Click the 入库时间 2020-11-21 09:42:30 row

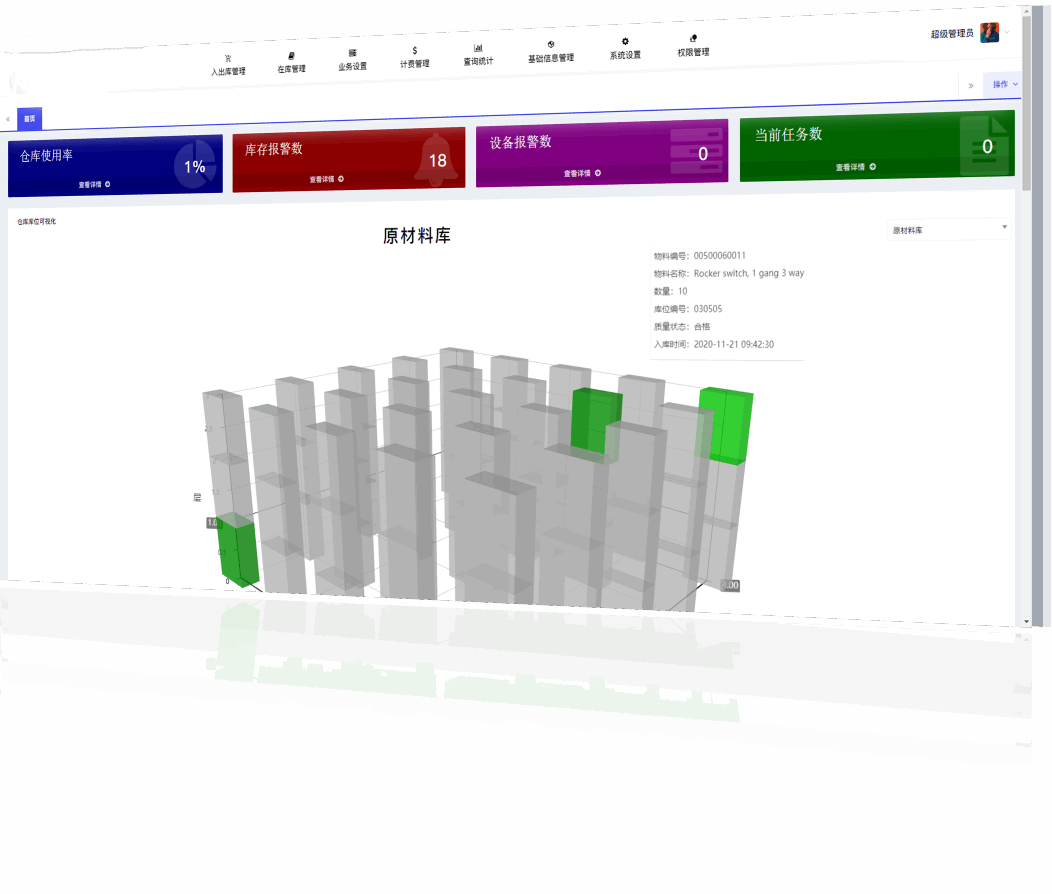pyautogui.click(x=713, y=344)
